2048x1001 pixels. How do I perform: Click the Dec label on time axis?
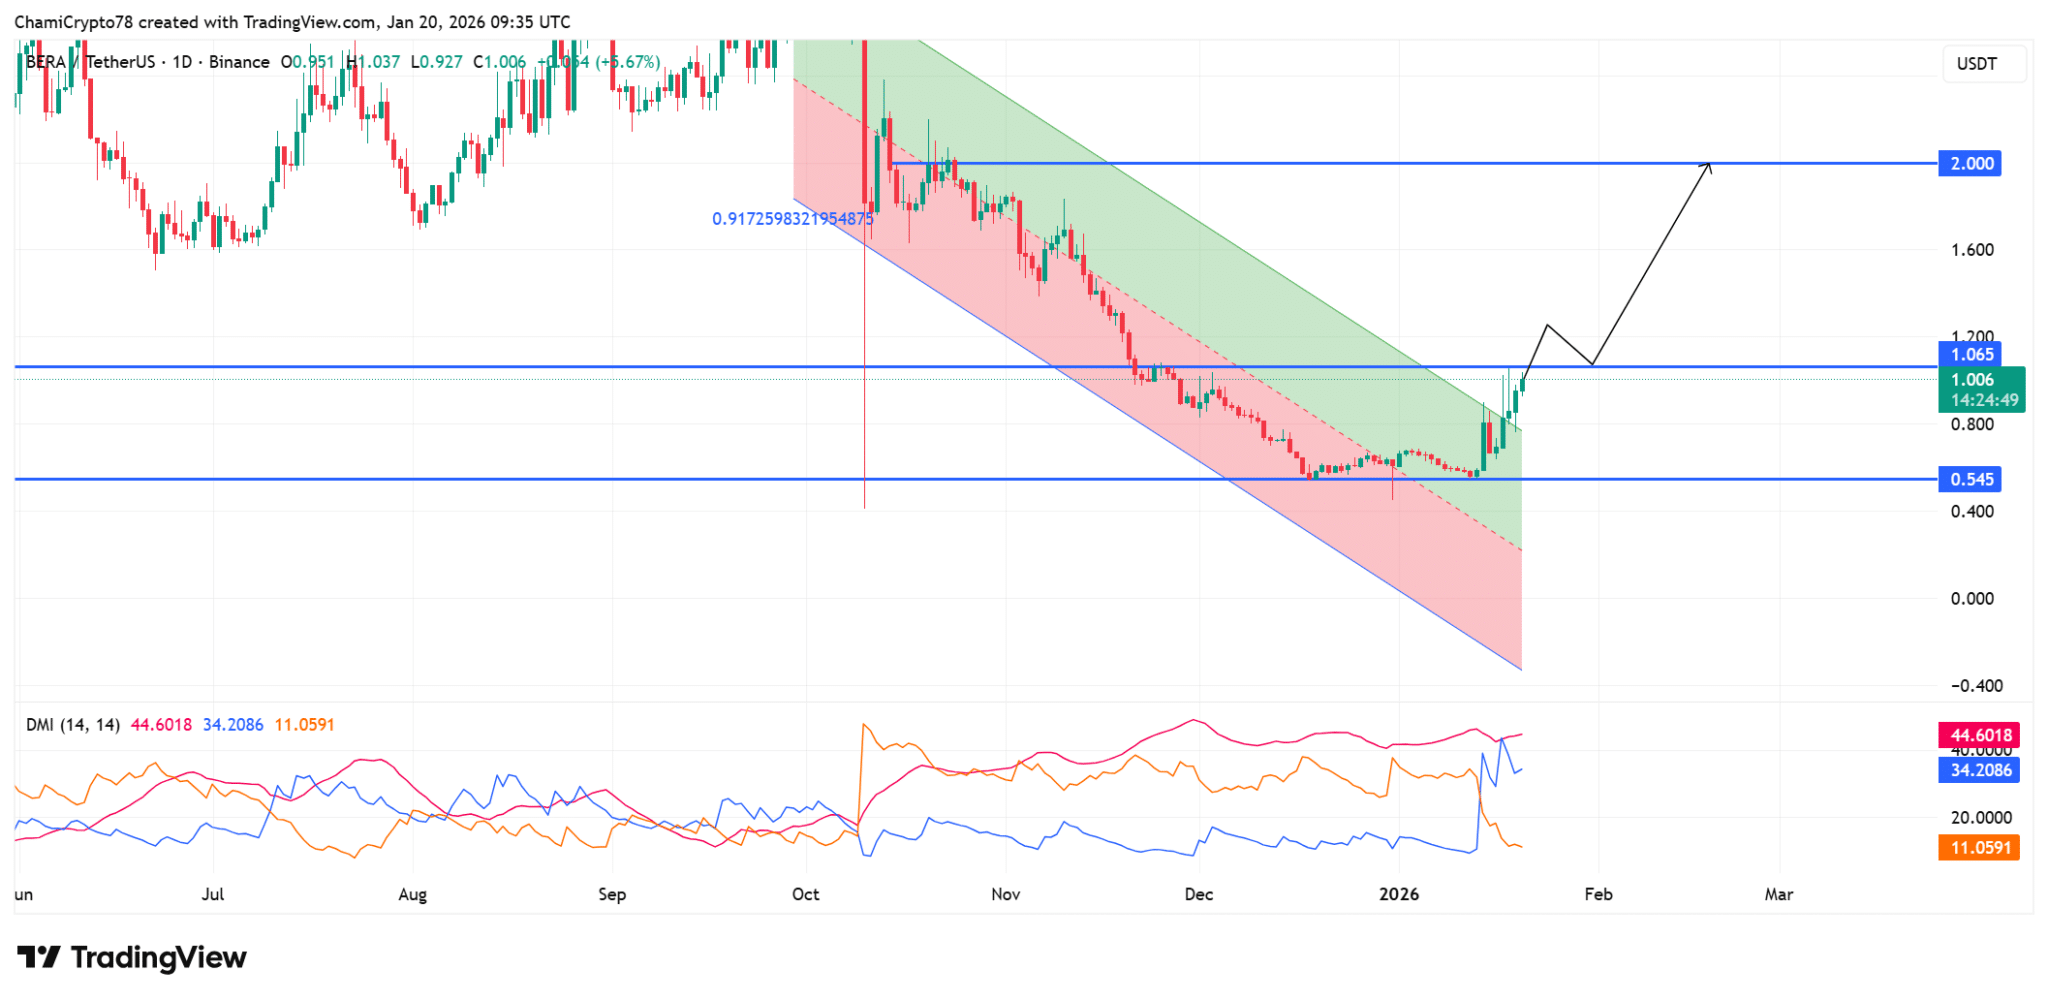click(x=1199, y=894)
